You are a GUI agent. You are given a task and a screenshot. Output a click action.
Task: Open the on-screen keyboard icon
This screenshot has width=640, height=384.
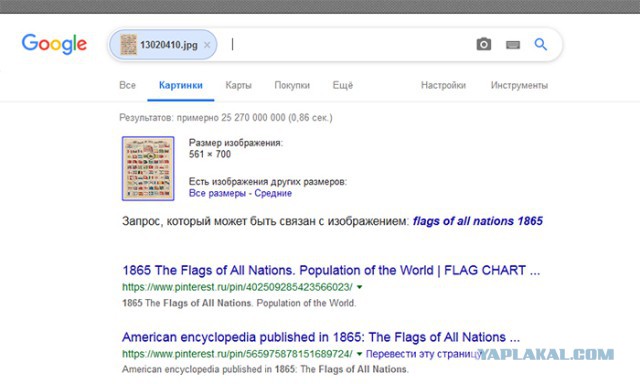point(513,44)
